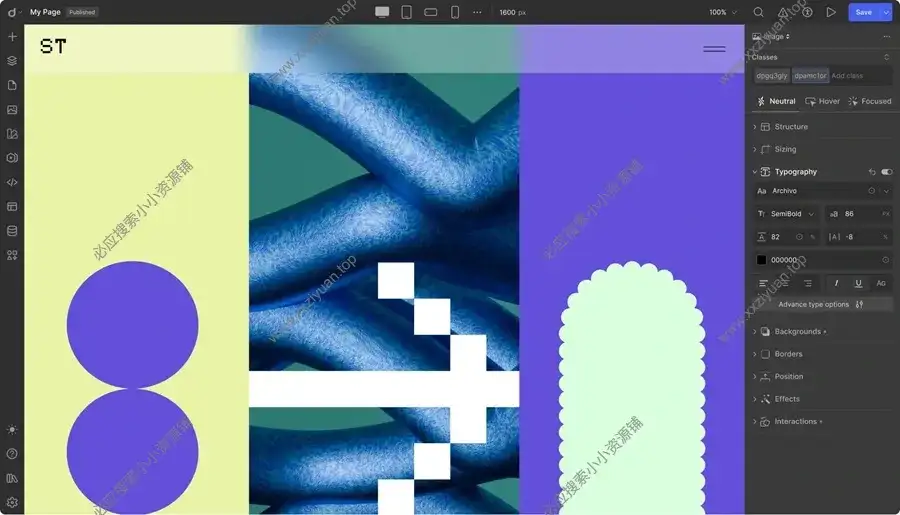Select the dpgq3gly class chip
Screen dimensions: 900x515
[x=771, y=75]
